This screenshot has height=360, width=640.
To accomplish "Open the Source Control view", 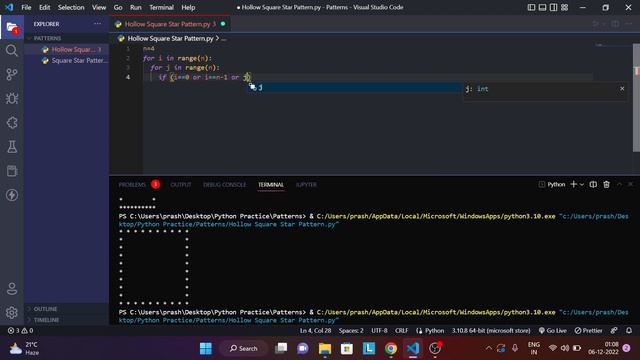I will 11,74.
